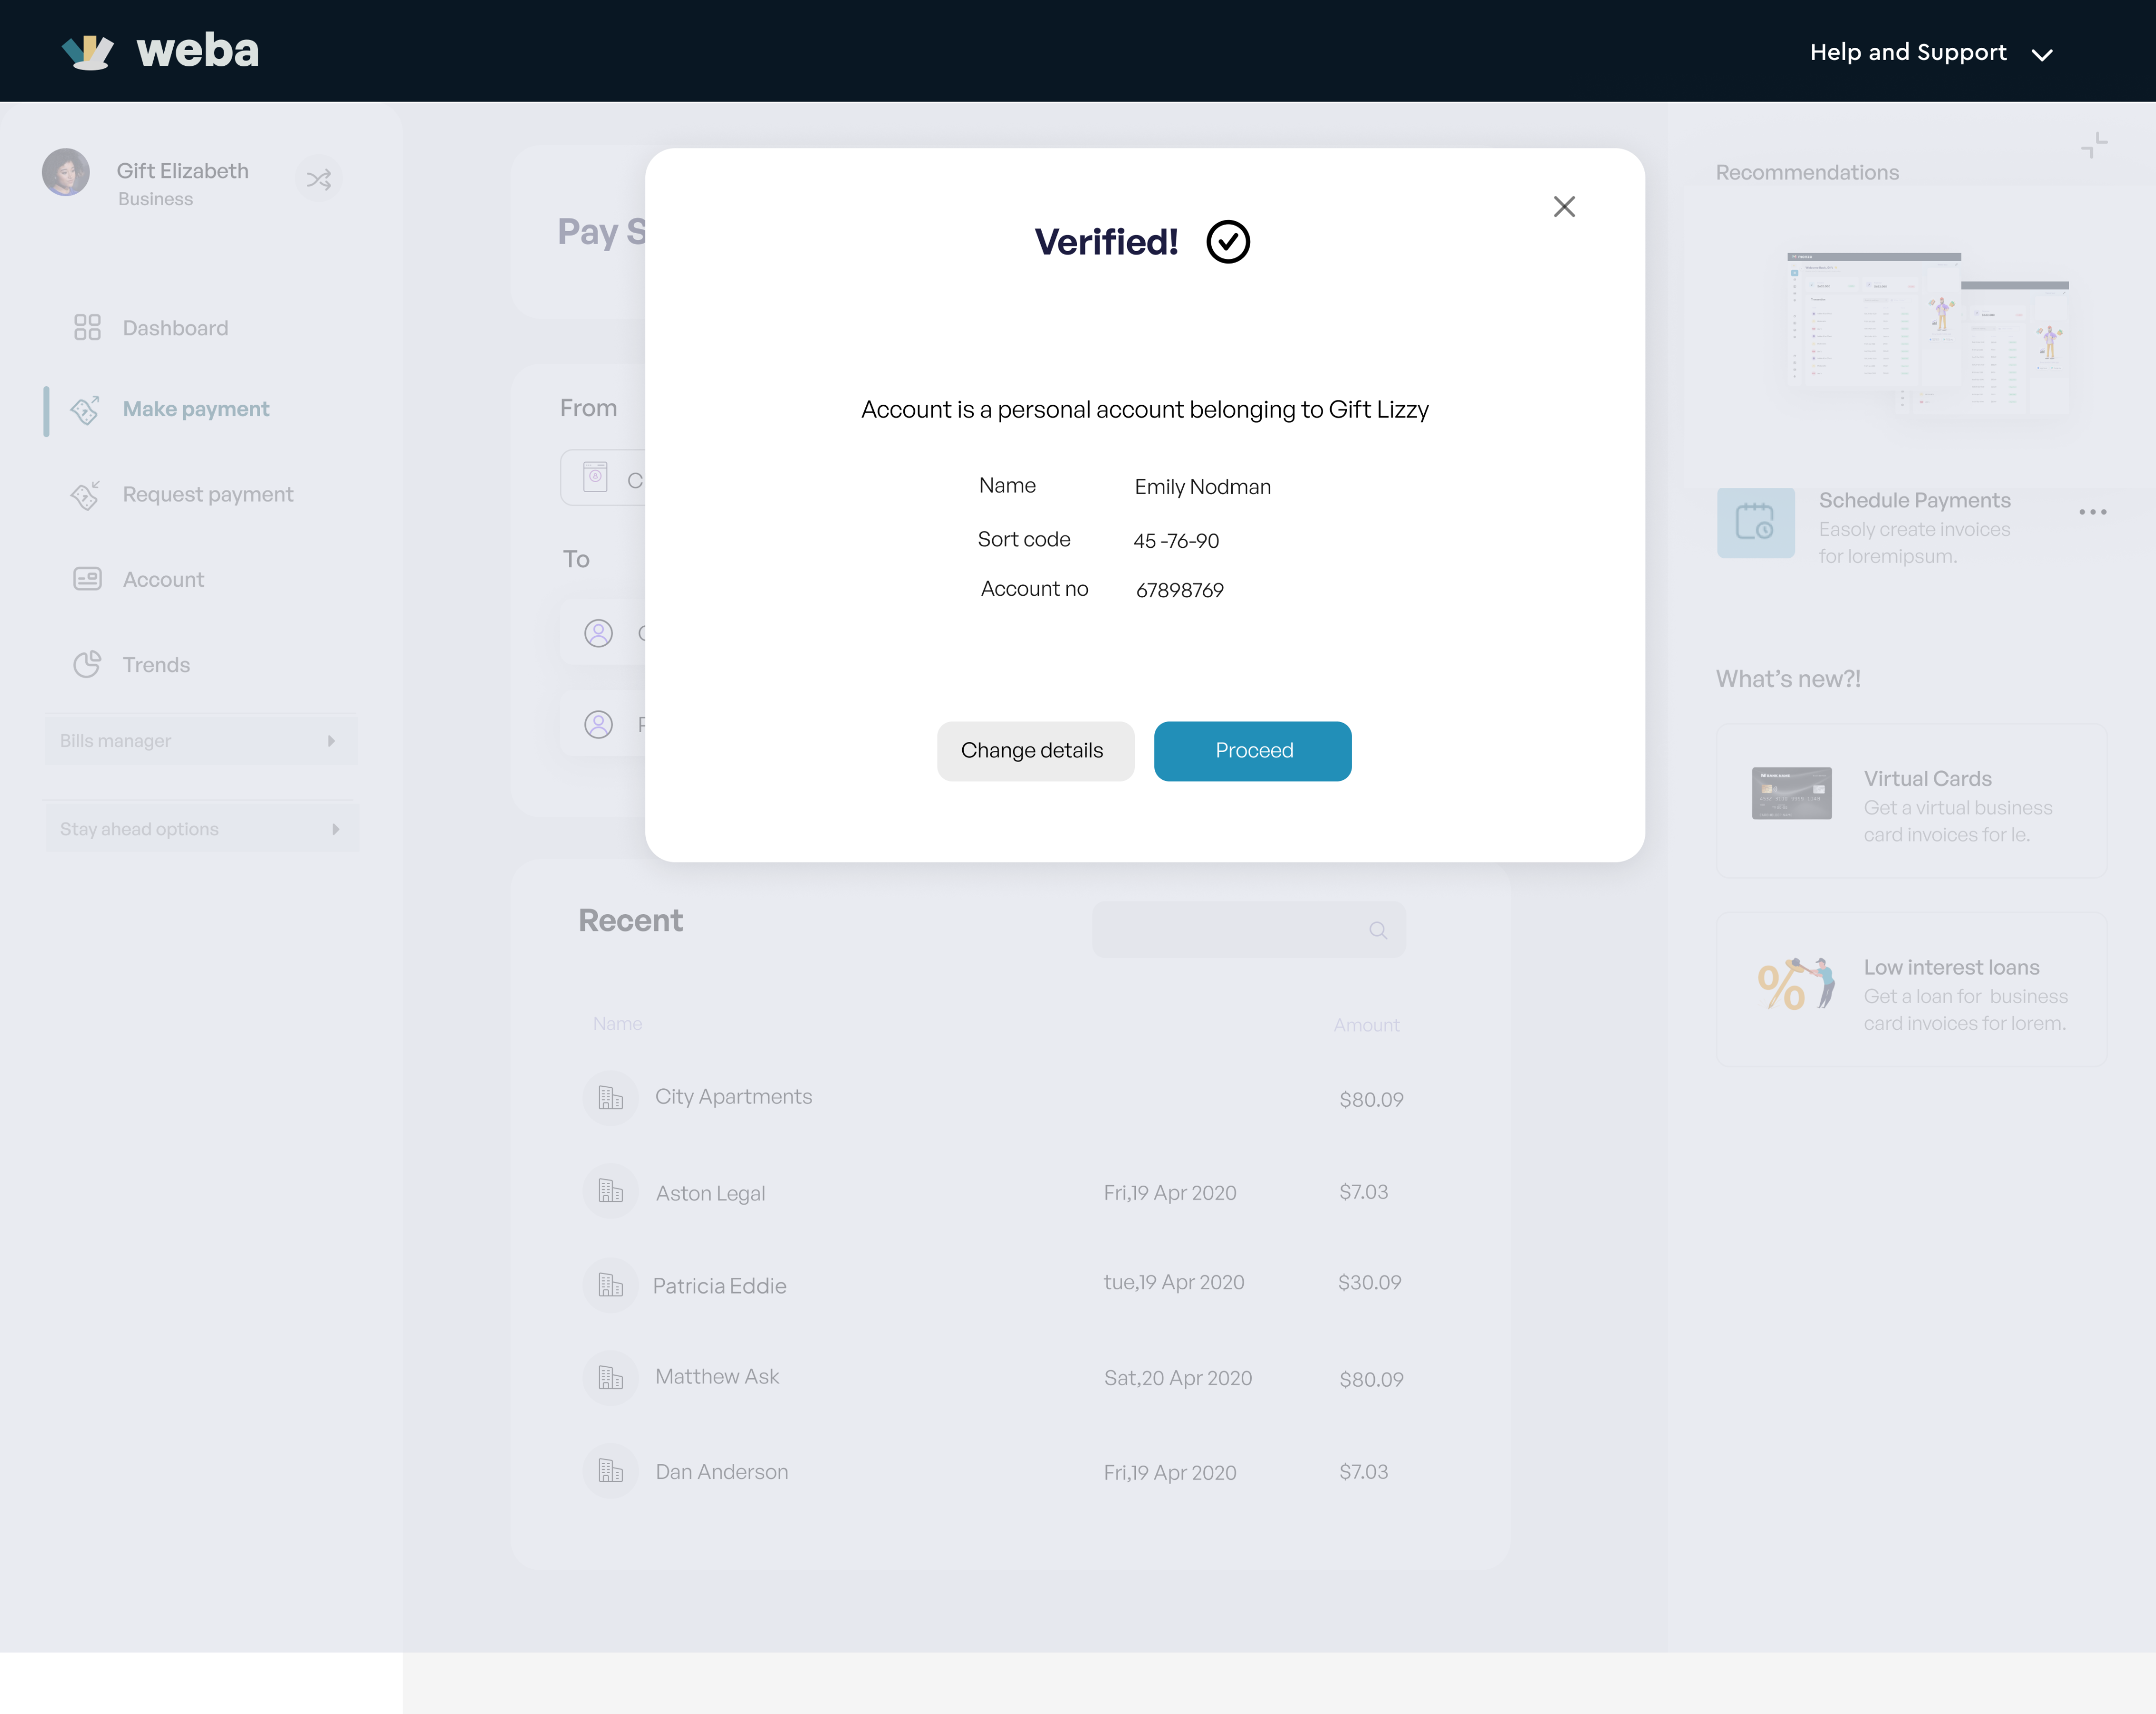Open the Help and Support dropdown
The width and height of the screenshot is (2156, 1714).
coord(1930,53)
